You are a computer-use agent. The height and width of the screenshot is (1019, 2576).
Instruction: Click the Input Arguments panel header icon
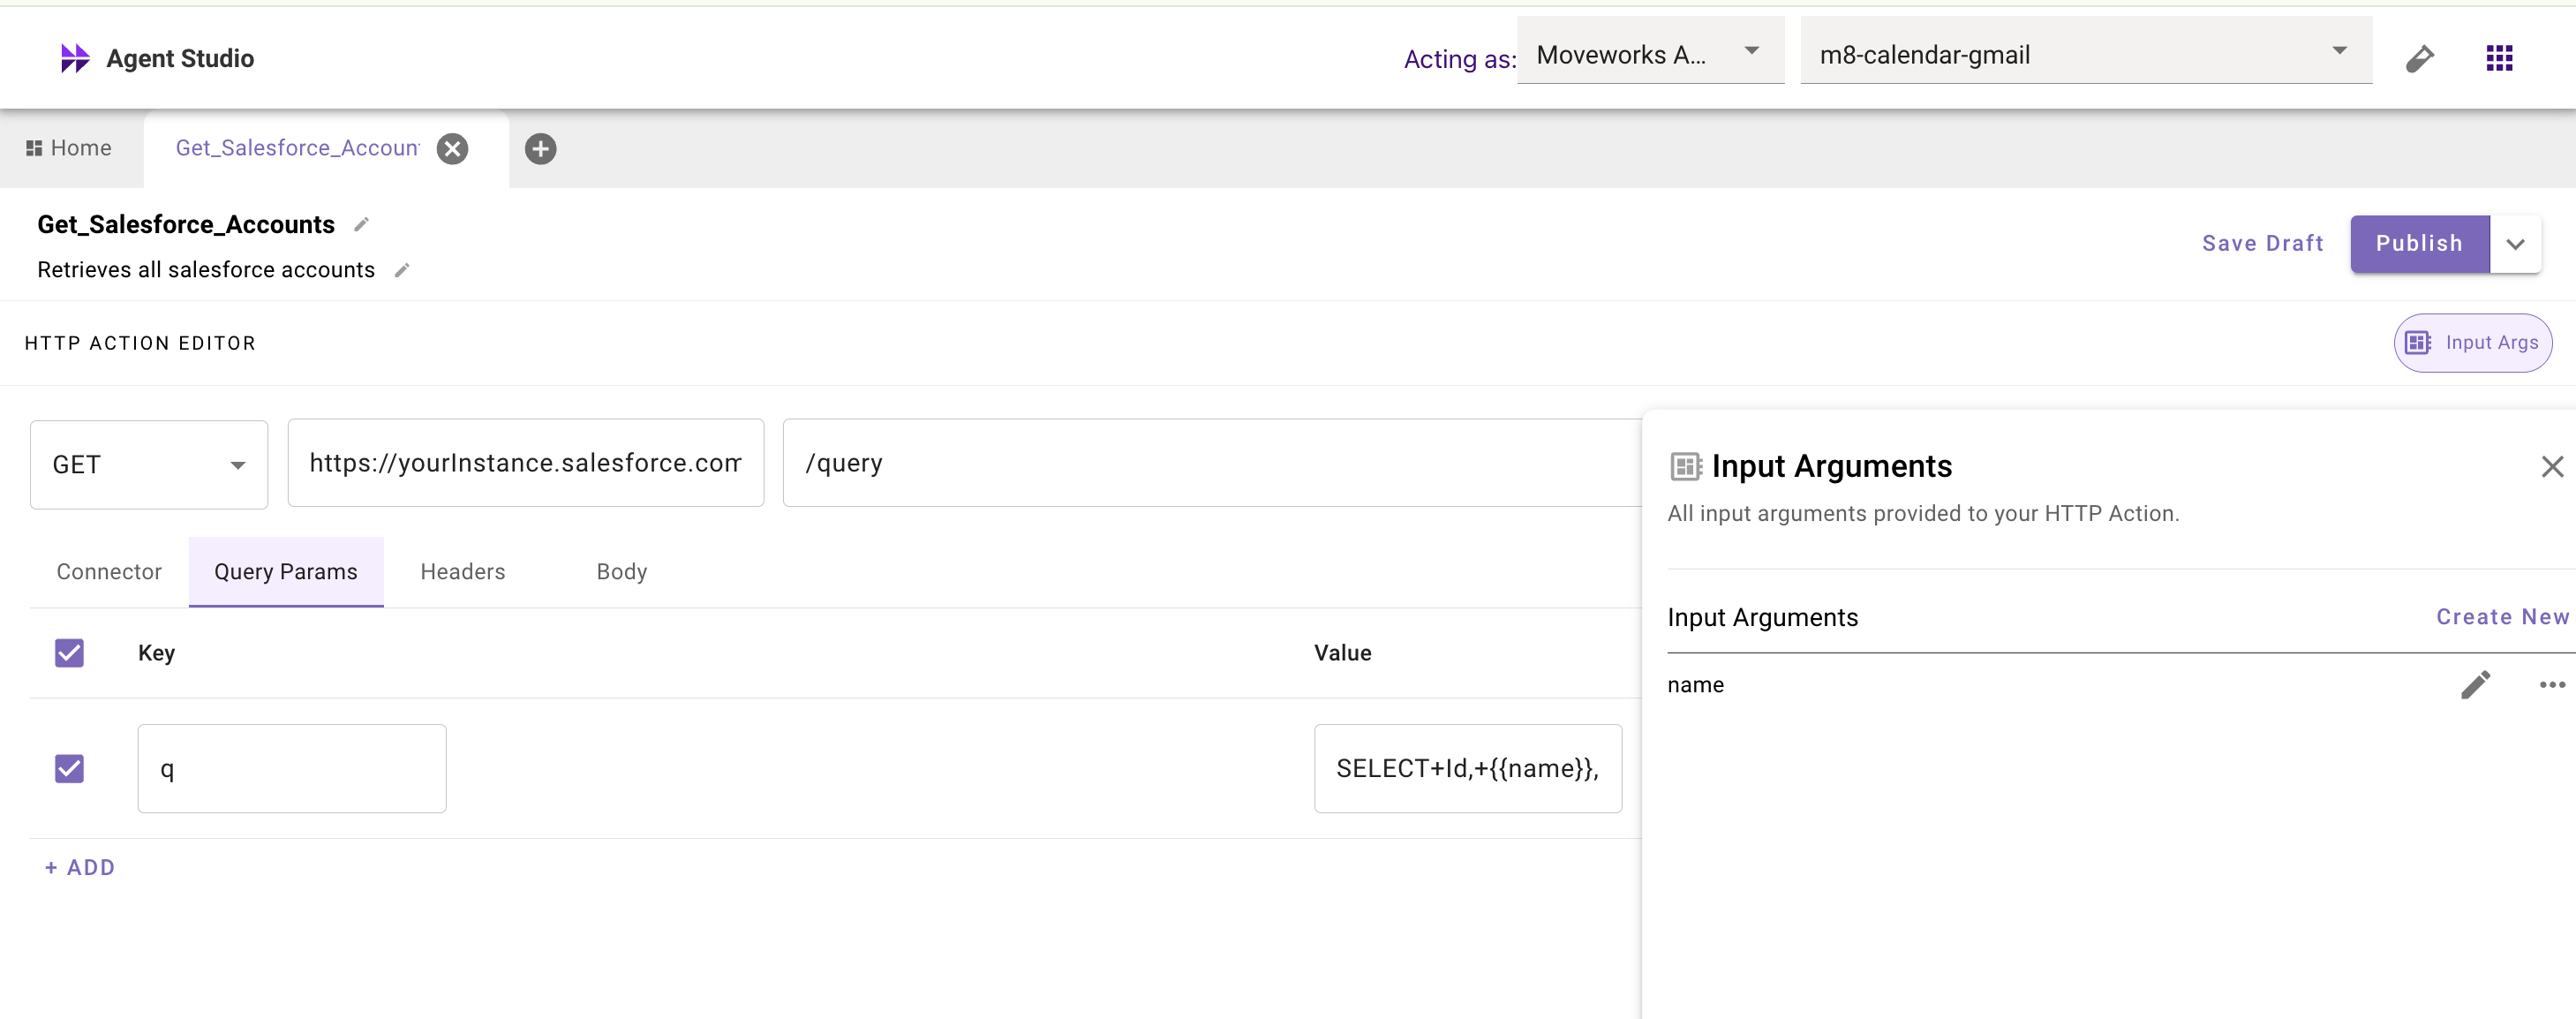point(1686,466)
